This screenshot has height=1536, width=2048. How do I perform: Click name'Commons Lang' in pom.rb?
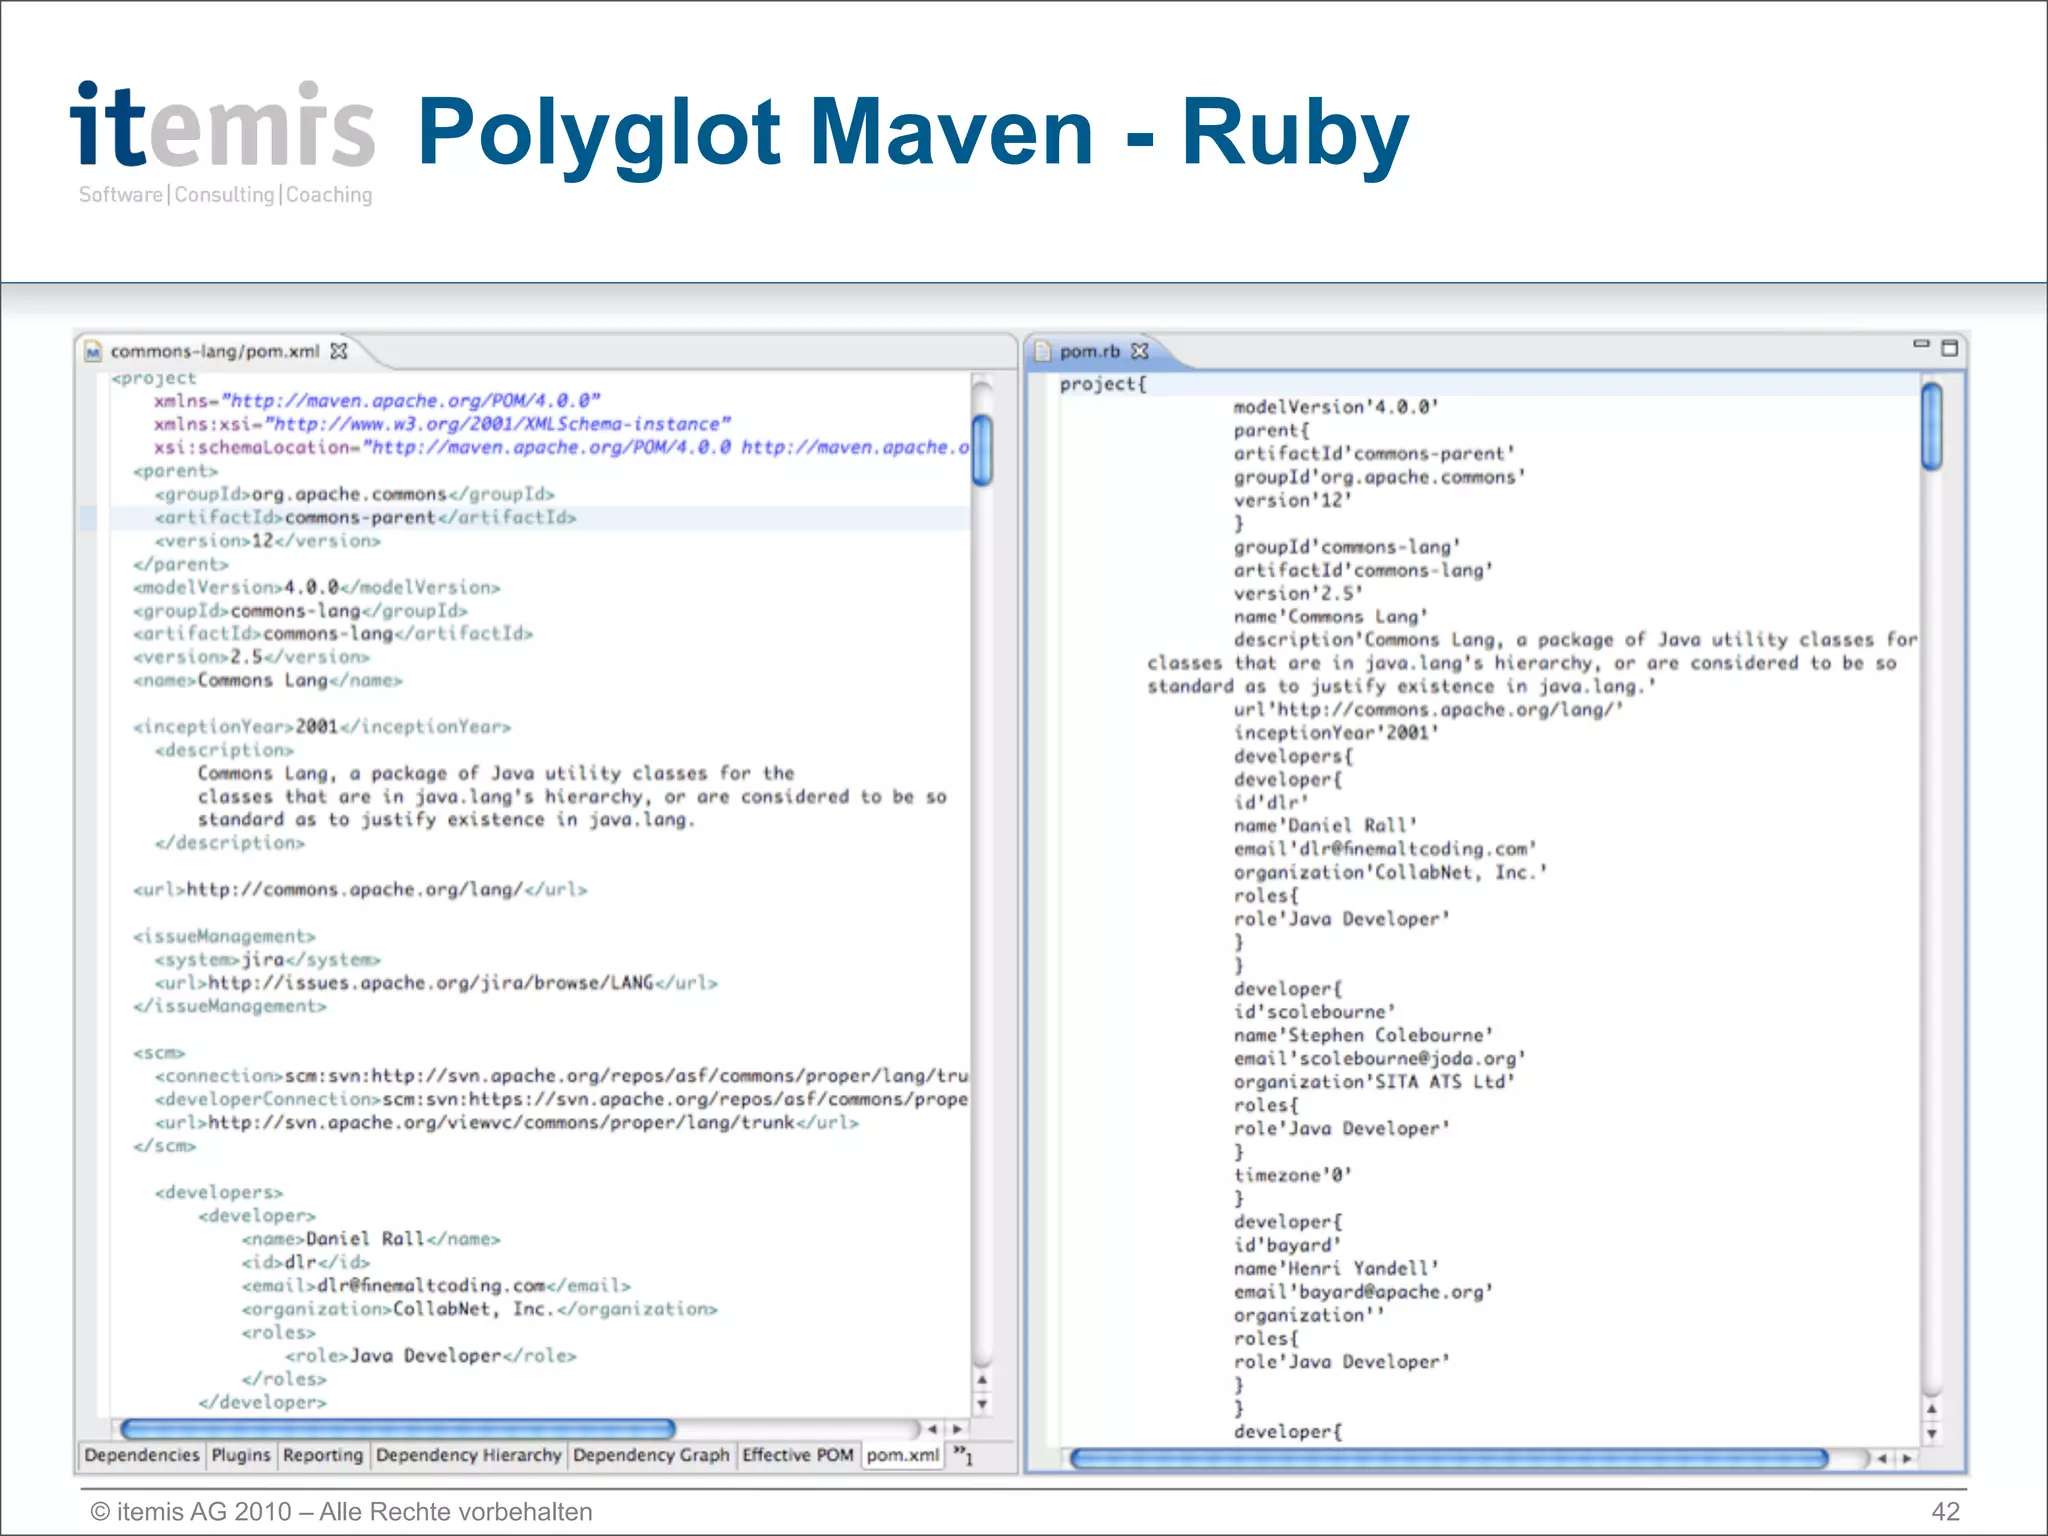[1331, 617]
